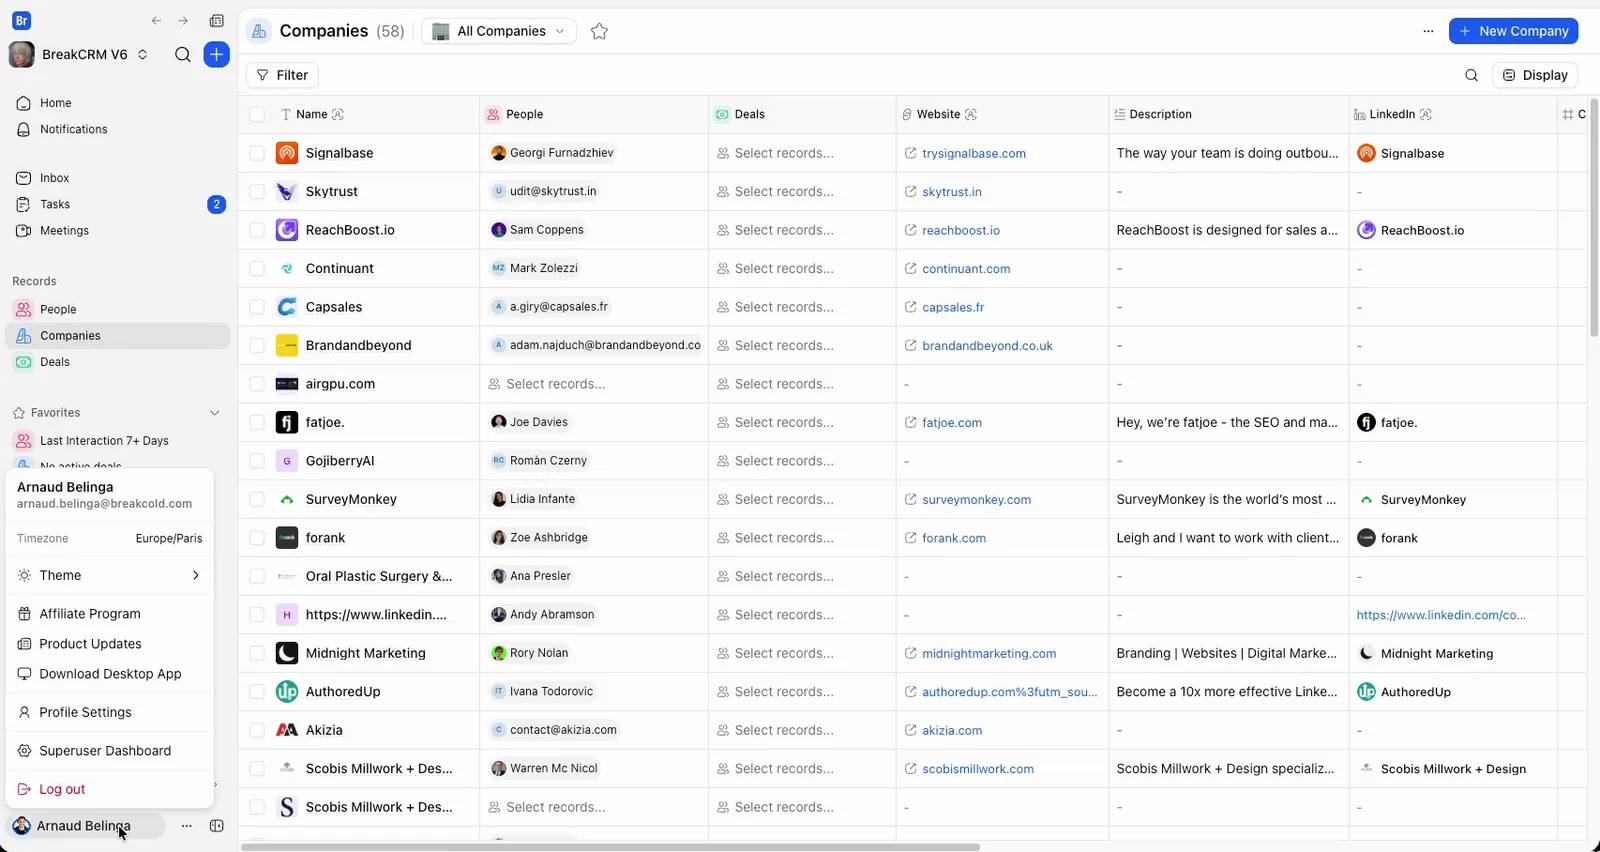Go back with the left arrow icon
Image resolution: width=1600 pixels, height=852 pixels.
(x=156, y=21)
